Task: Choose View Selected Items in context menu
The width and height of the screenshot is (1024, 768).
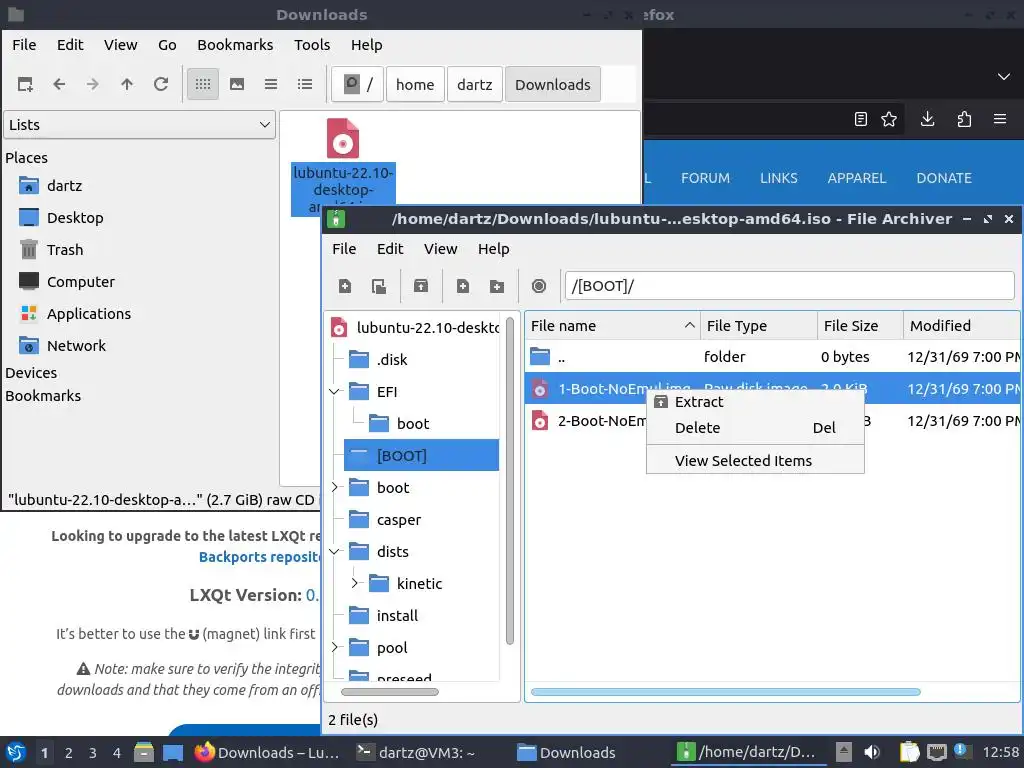Action: point(755,460)
